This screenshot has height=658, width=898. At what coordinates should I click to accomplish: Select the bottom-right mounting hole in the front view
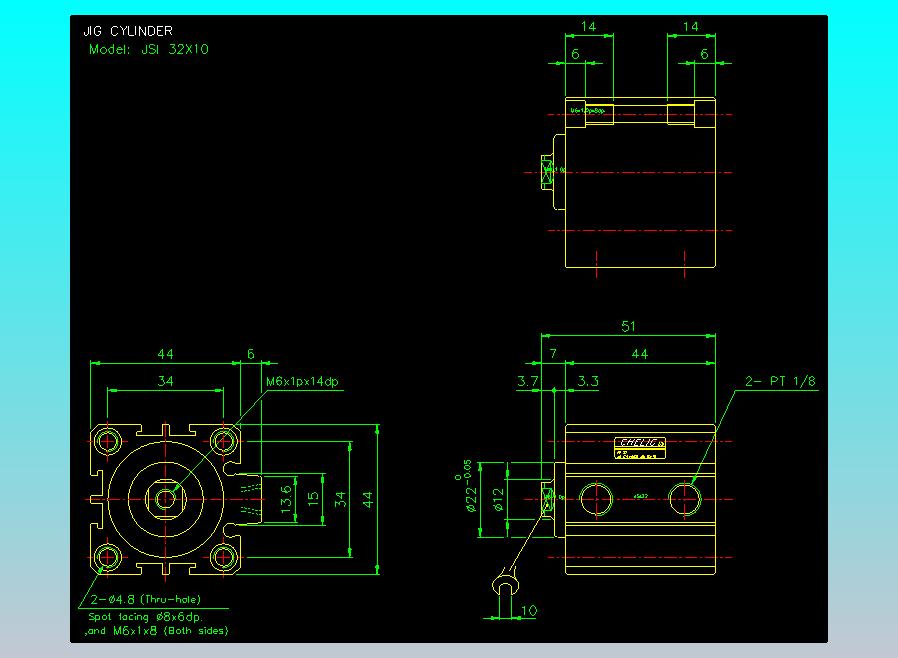click(223, 557)
